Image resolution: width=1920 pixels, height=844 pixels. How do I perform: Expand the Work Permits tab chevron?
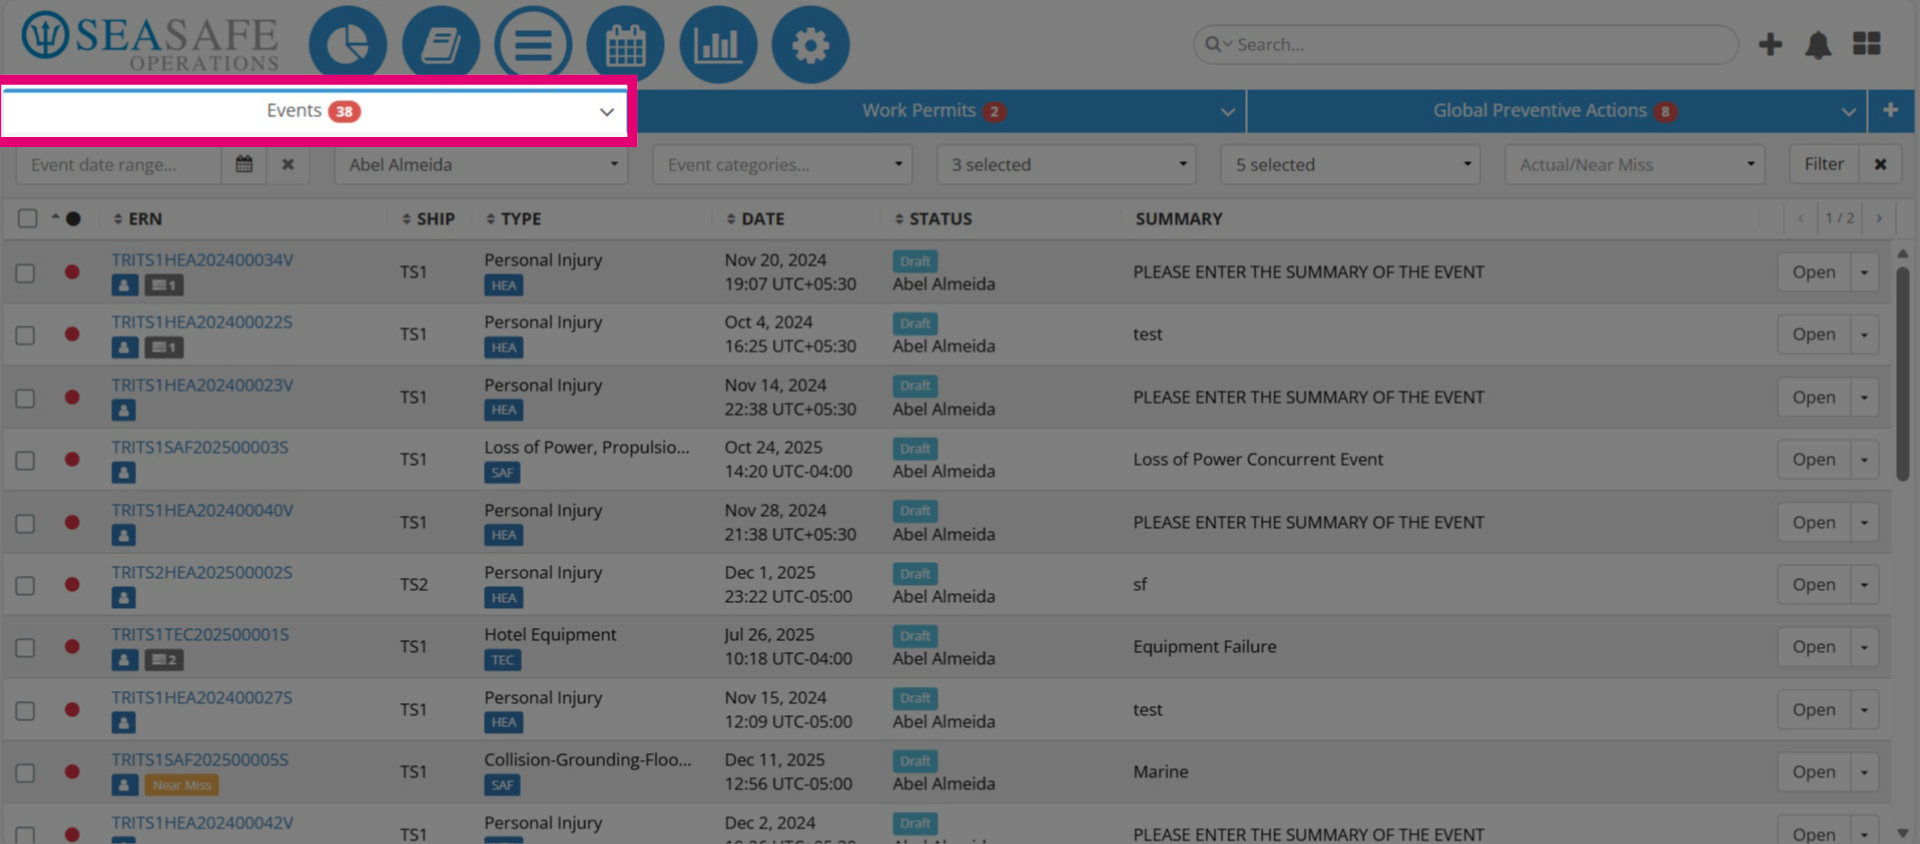click(x=1228, y=112)
